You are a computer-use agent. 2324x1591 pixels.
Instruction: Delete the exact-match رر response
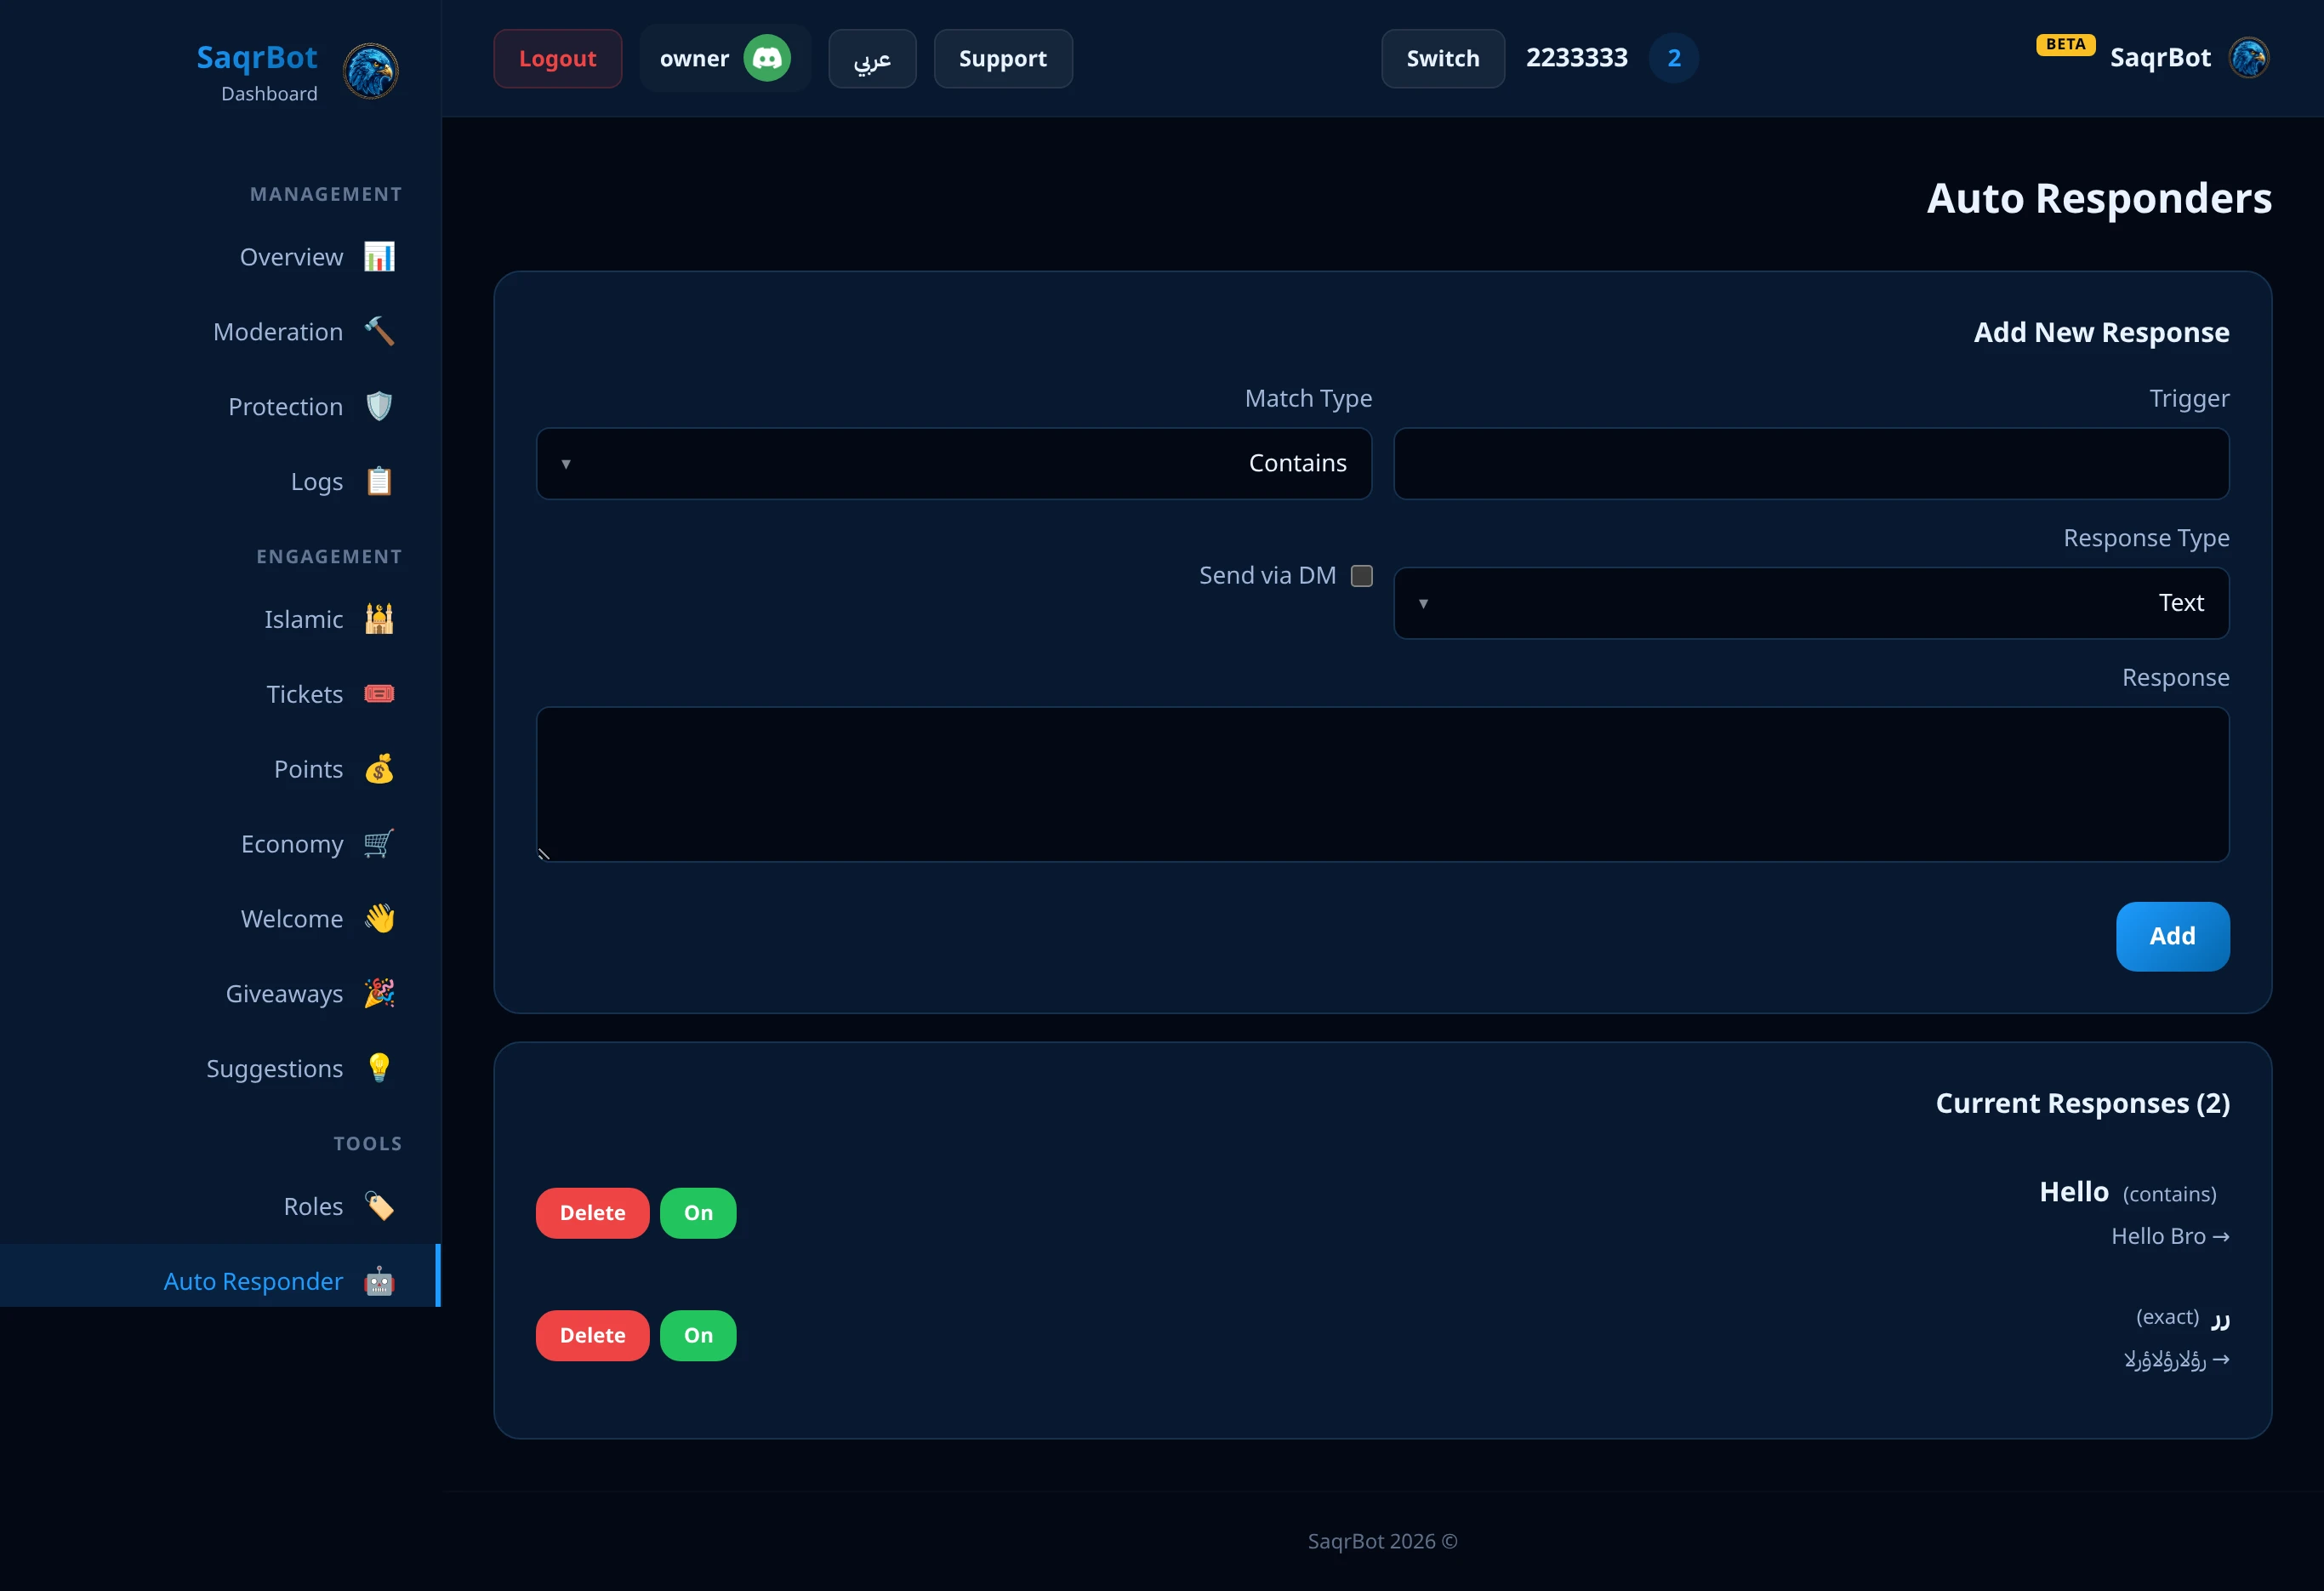click(592, 1335)
